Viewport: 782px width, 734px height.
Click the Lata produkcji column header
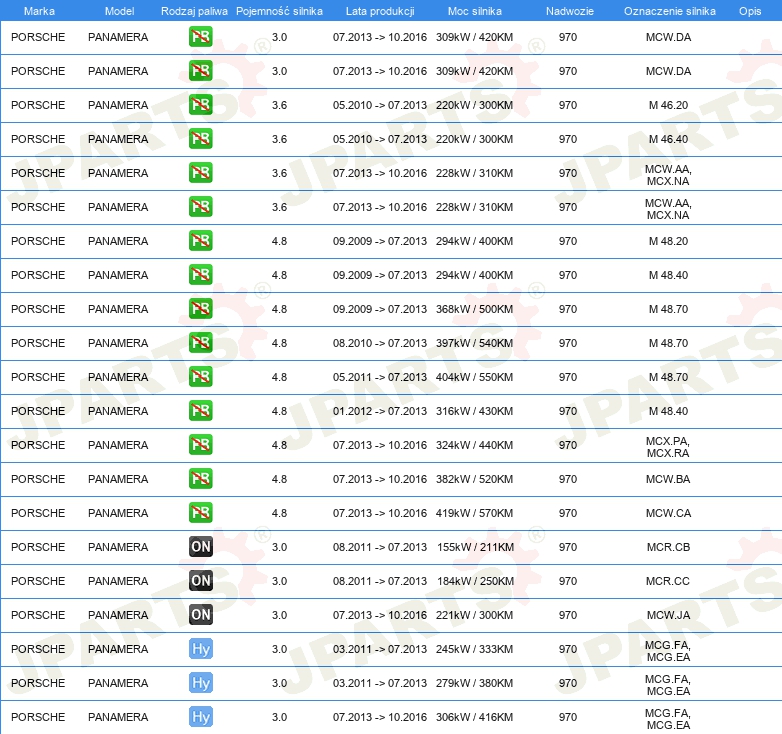pos(380,11)
